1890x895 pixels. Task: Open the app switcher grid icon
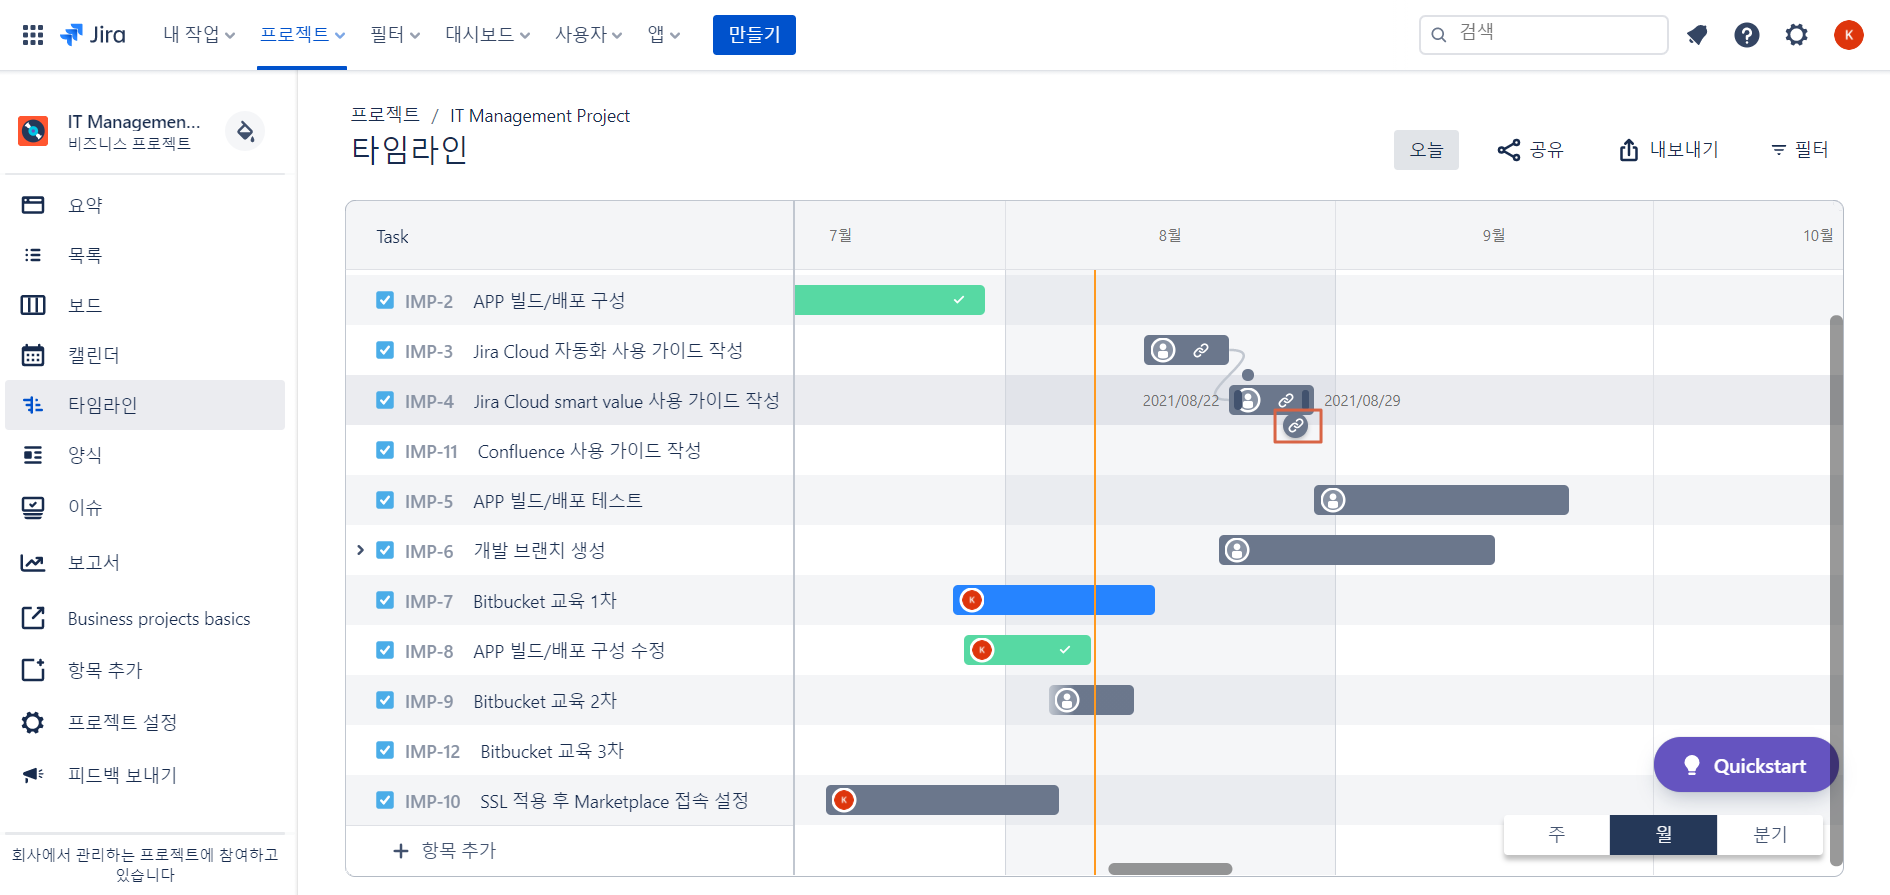[x=33, y=35]
